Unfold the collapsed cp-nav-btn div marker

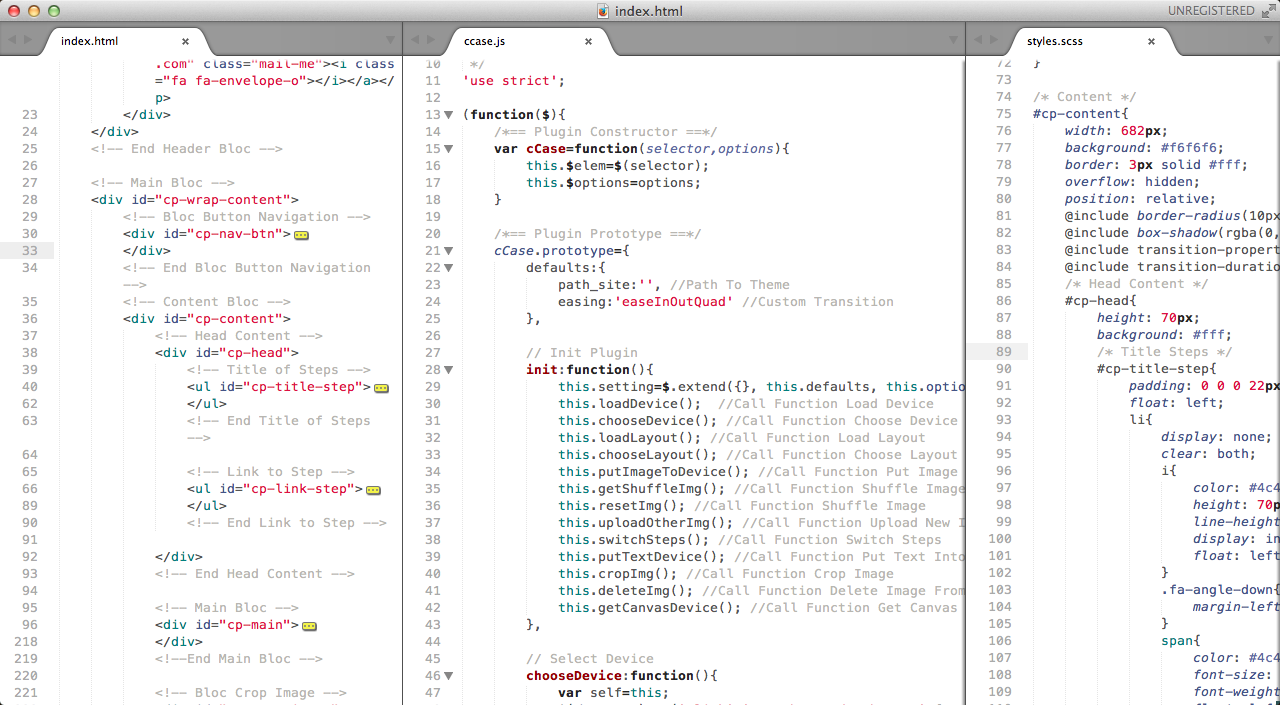tap(301, 235)
